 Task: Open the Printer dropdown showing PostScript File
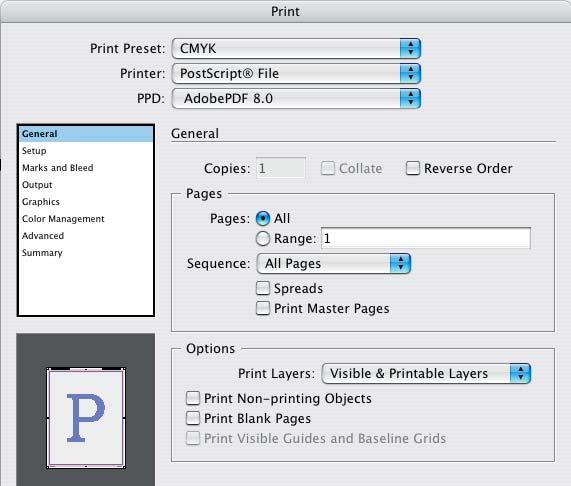pos(296,74)
